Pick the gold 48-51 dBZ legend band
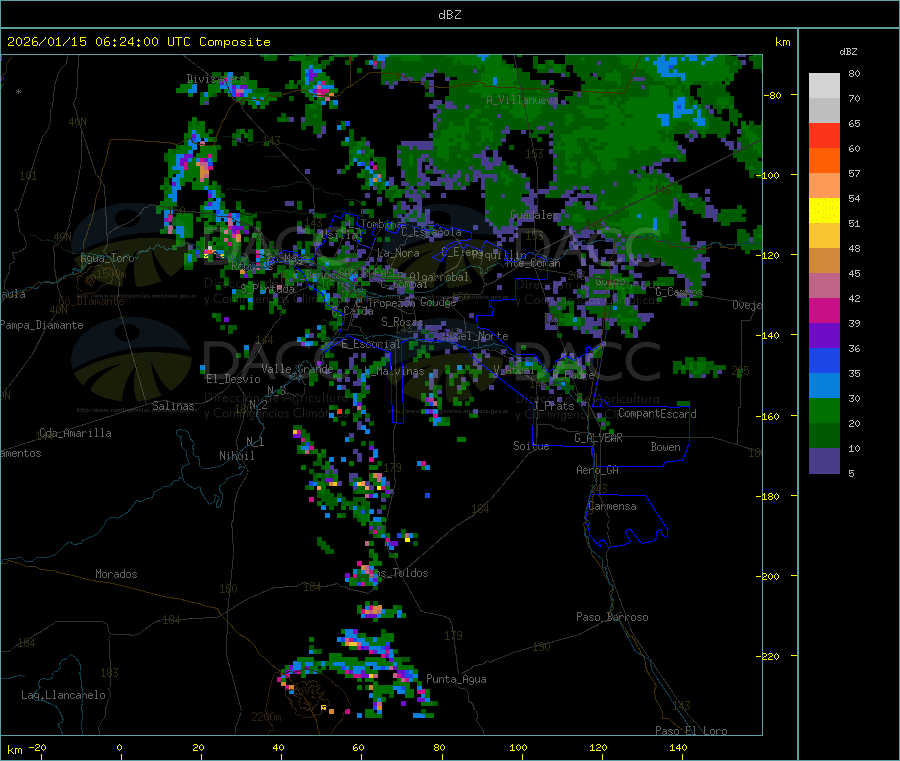The width and height of the screenshot is (900, 761). (824, 236)
